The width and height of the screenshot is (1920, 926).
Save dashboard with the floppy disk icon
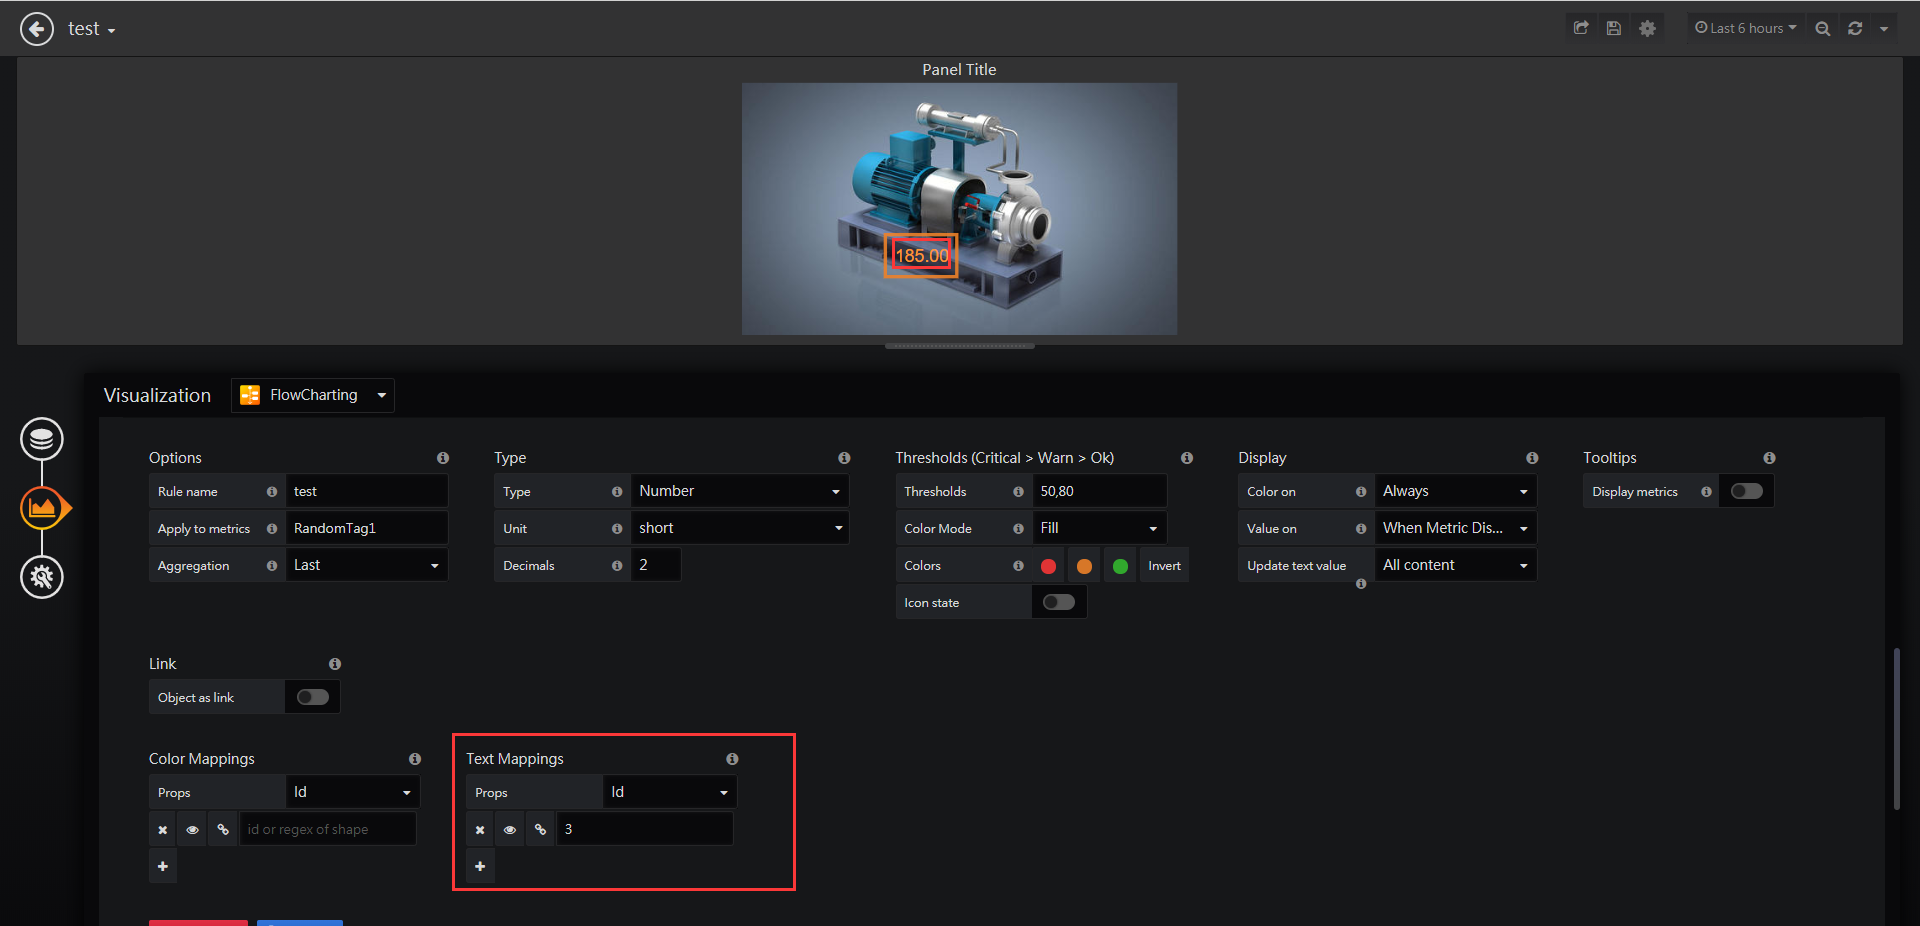coord(1614,28)
